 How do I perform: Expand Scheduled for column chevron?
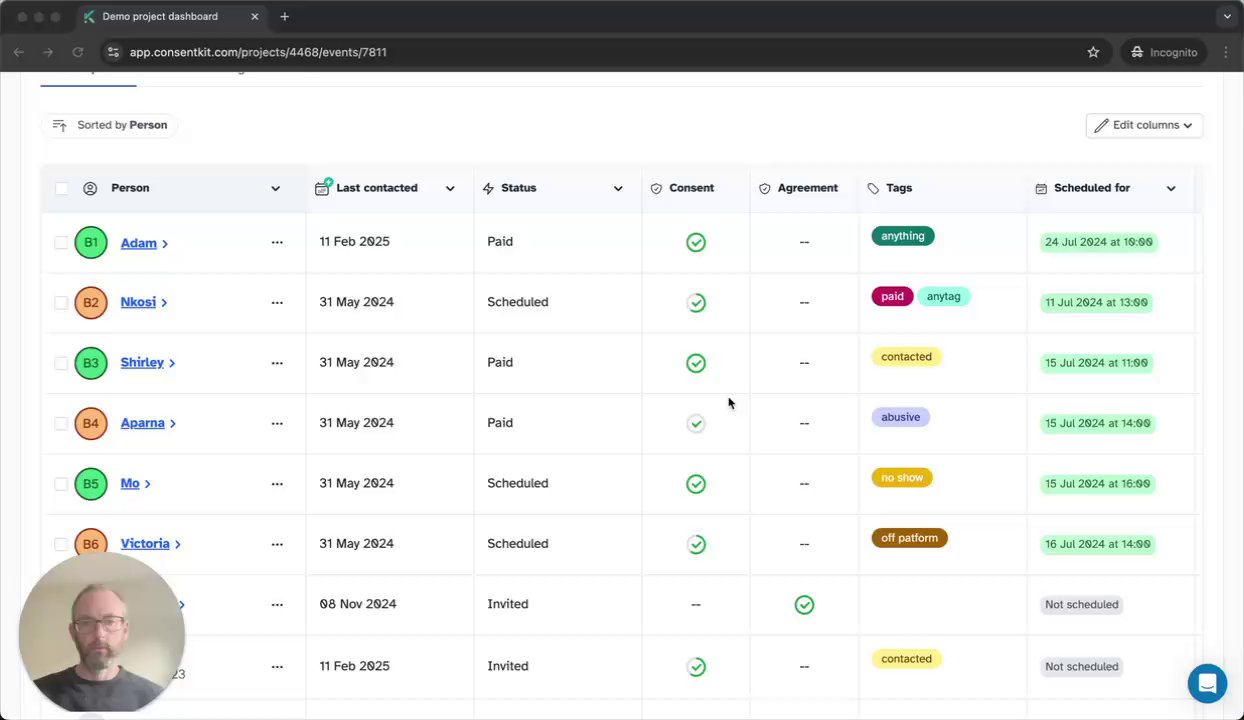click(1171, 188)
